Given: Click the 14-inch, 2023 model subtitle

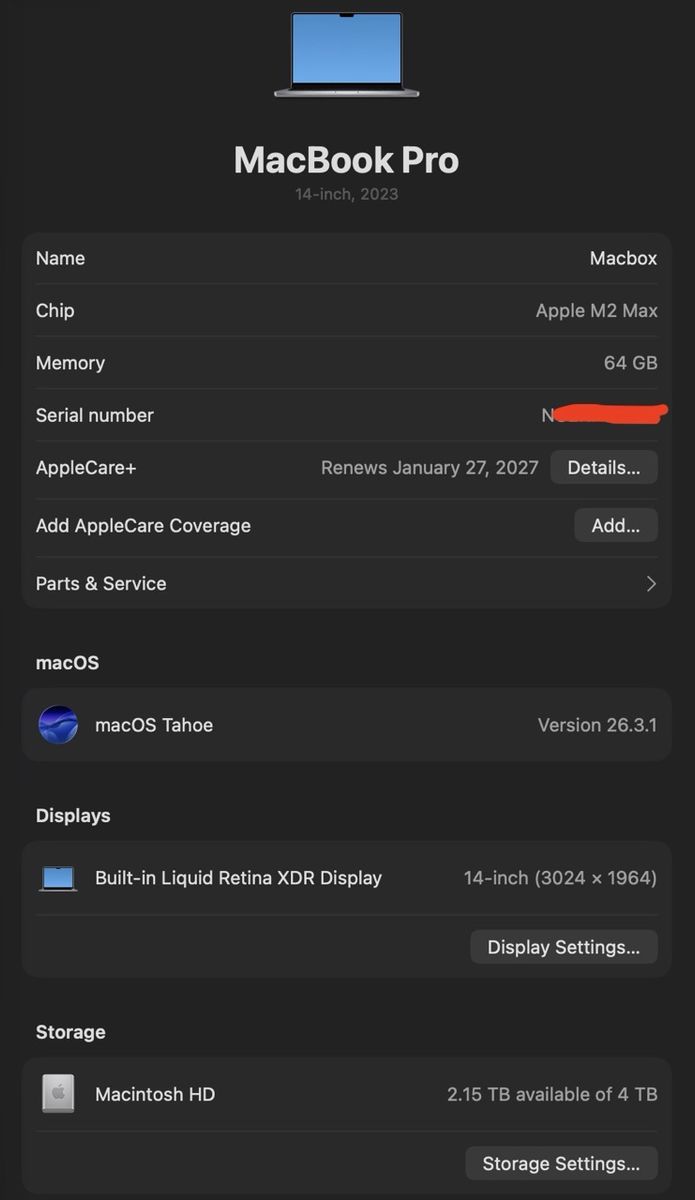Looking at the screenshot, I should coord(346,194).
